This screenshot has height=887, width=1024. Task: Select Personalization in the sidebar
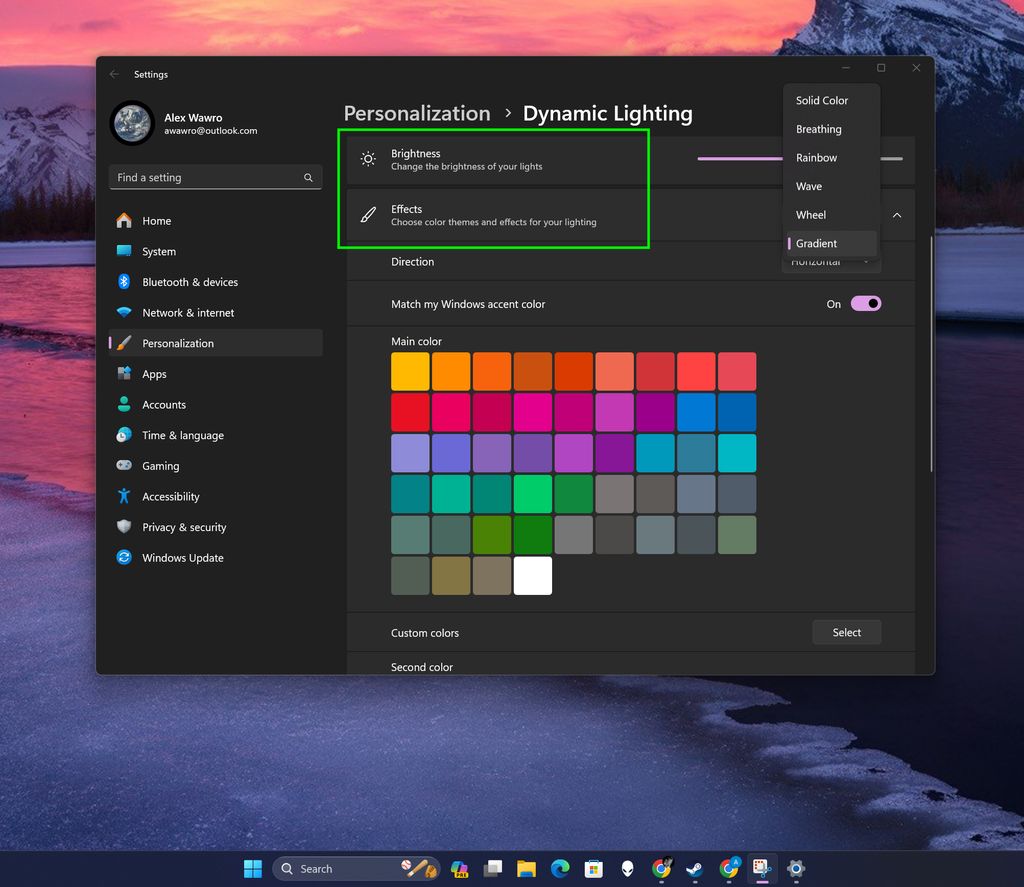coord(178,342)
